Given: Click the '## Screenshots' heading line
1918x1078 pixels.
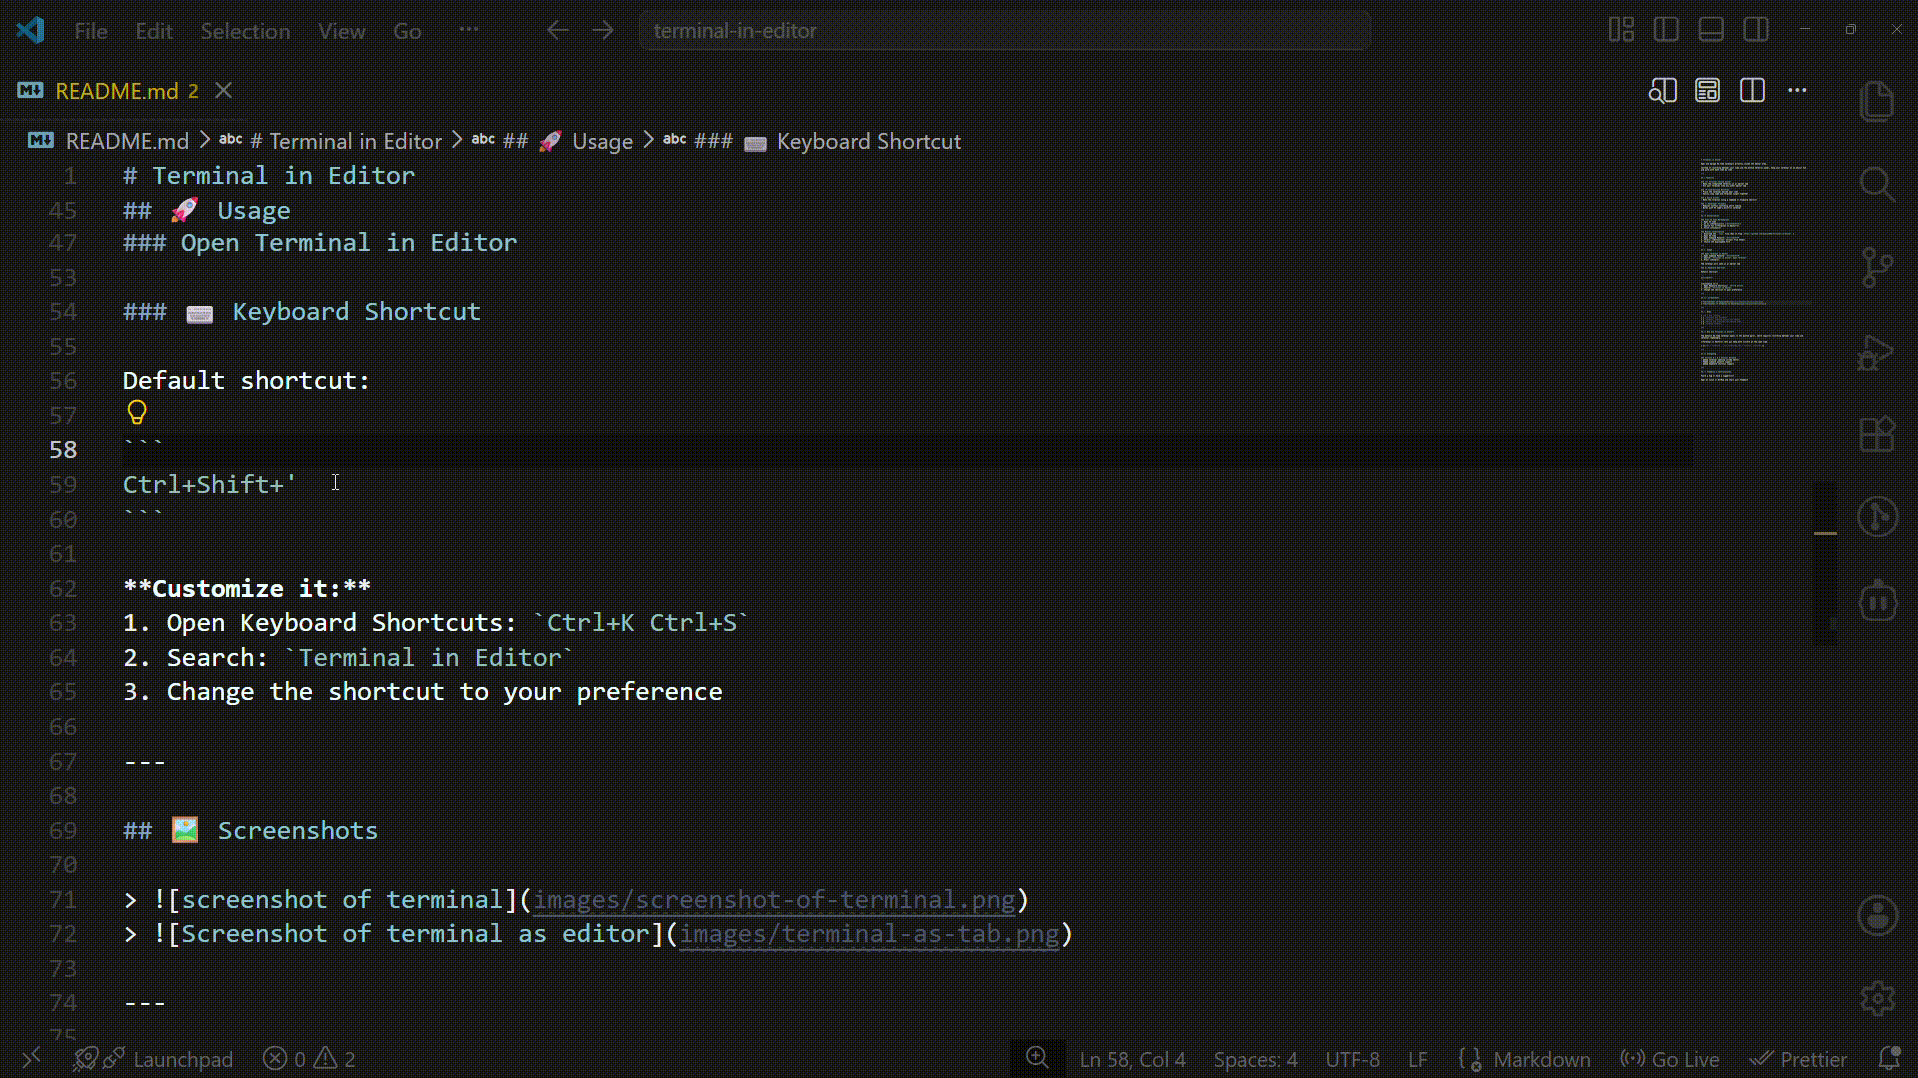Looking at the screenshot, I should point(250,830).
